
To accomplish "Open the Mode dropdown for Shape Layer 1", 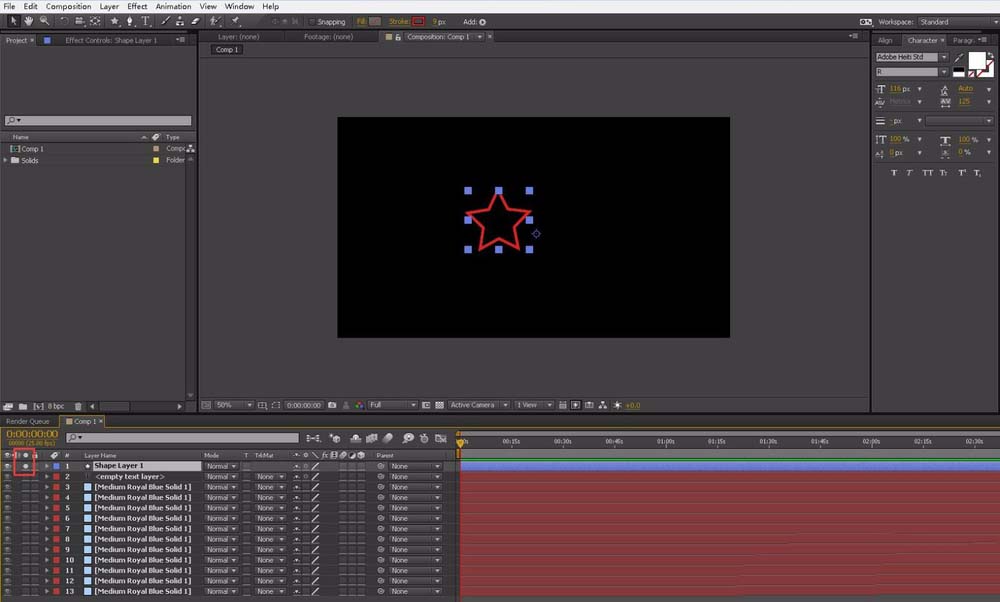I will pyautogui.click(x=221, y=466).
